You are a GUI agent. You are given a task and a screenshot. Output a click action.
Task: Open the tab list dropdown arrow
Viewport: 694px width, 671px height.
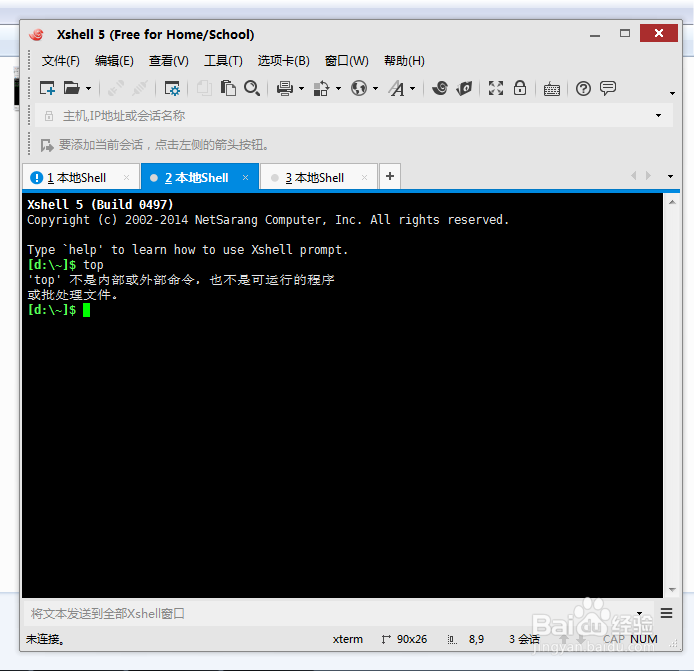pos(671,176)
